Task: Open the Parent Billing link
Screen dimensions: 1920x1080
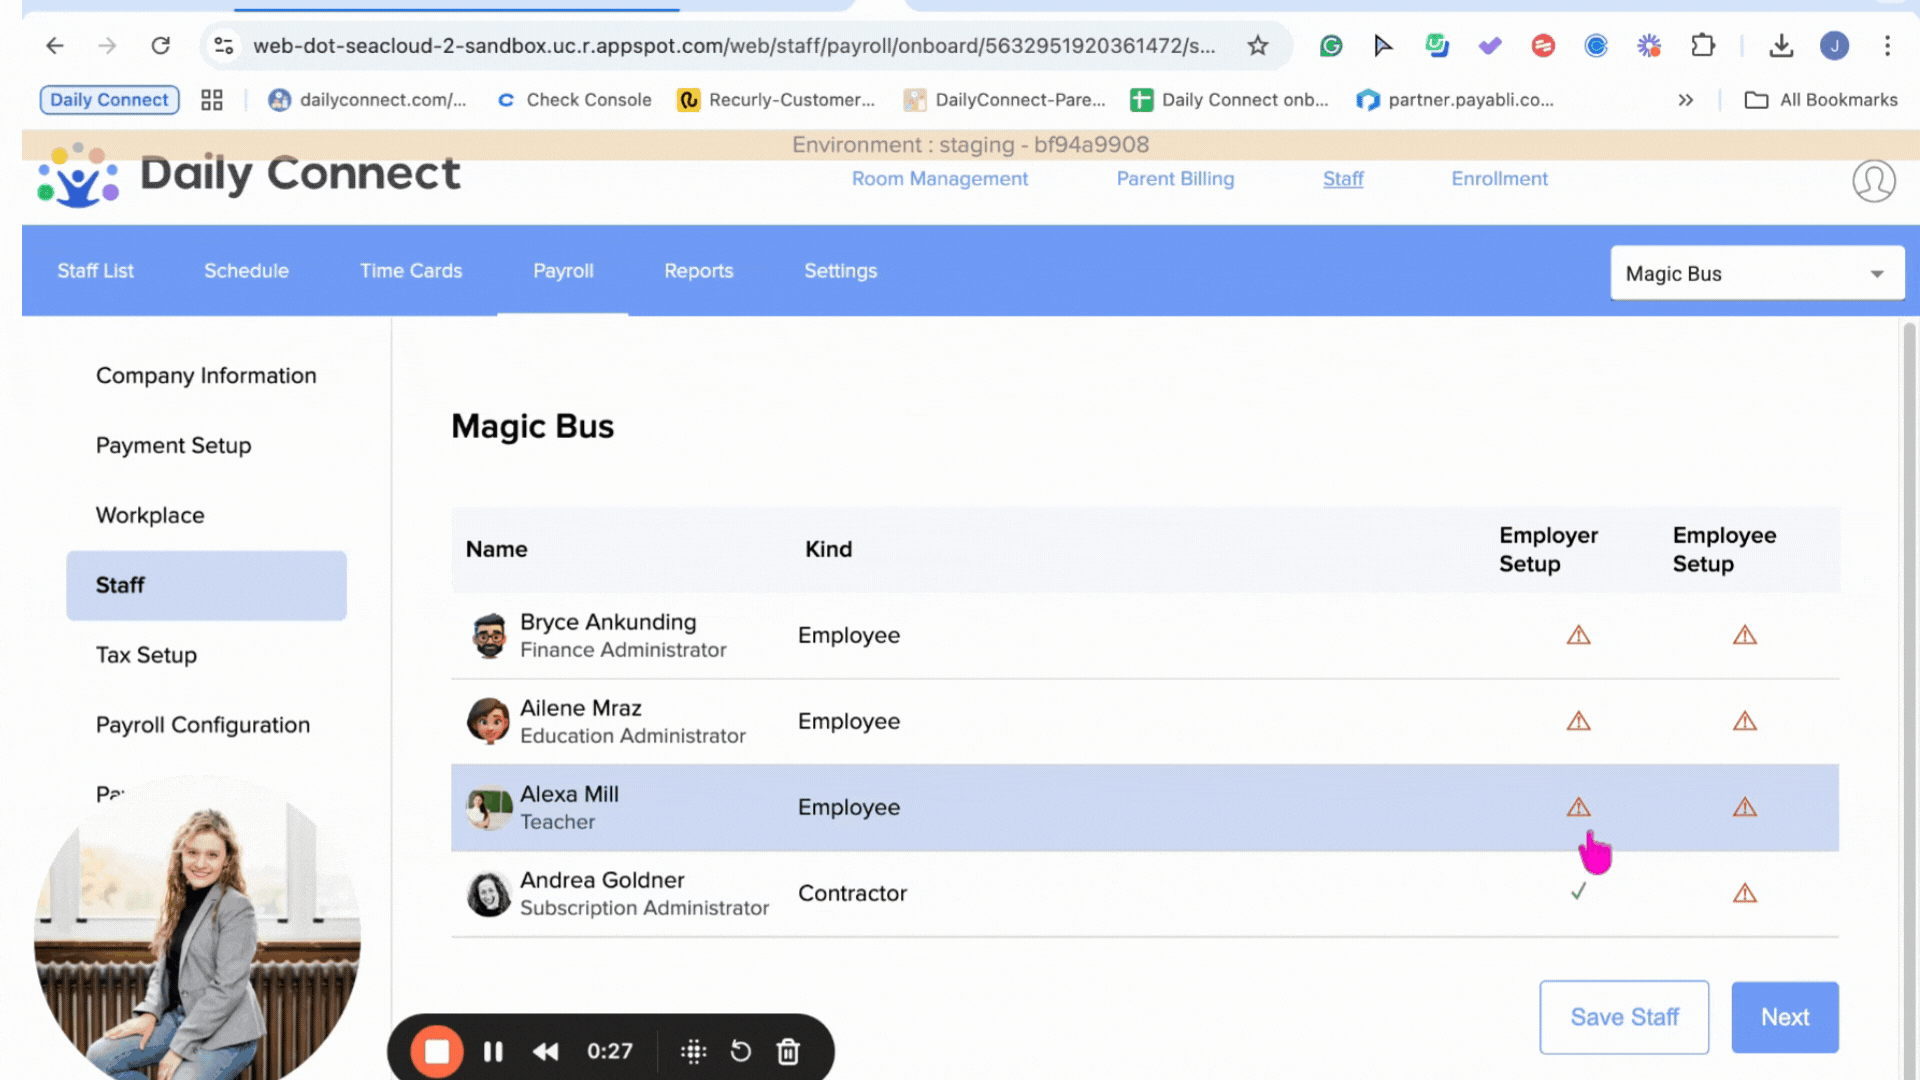Action: tap(1174, 179)
